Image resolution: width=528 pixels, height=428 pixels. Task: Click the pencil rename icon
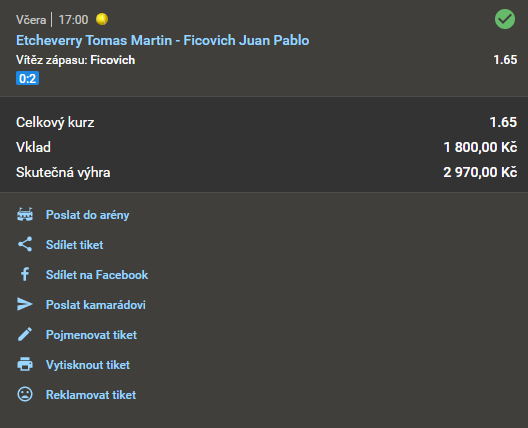(25, 334)
